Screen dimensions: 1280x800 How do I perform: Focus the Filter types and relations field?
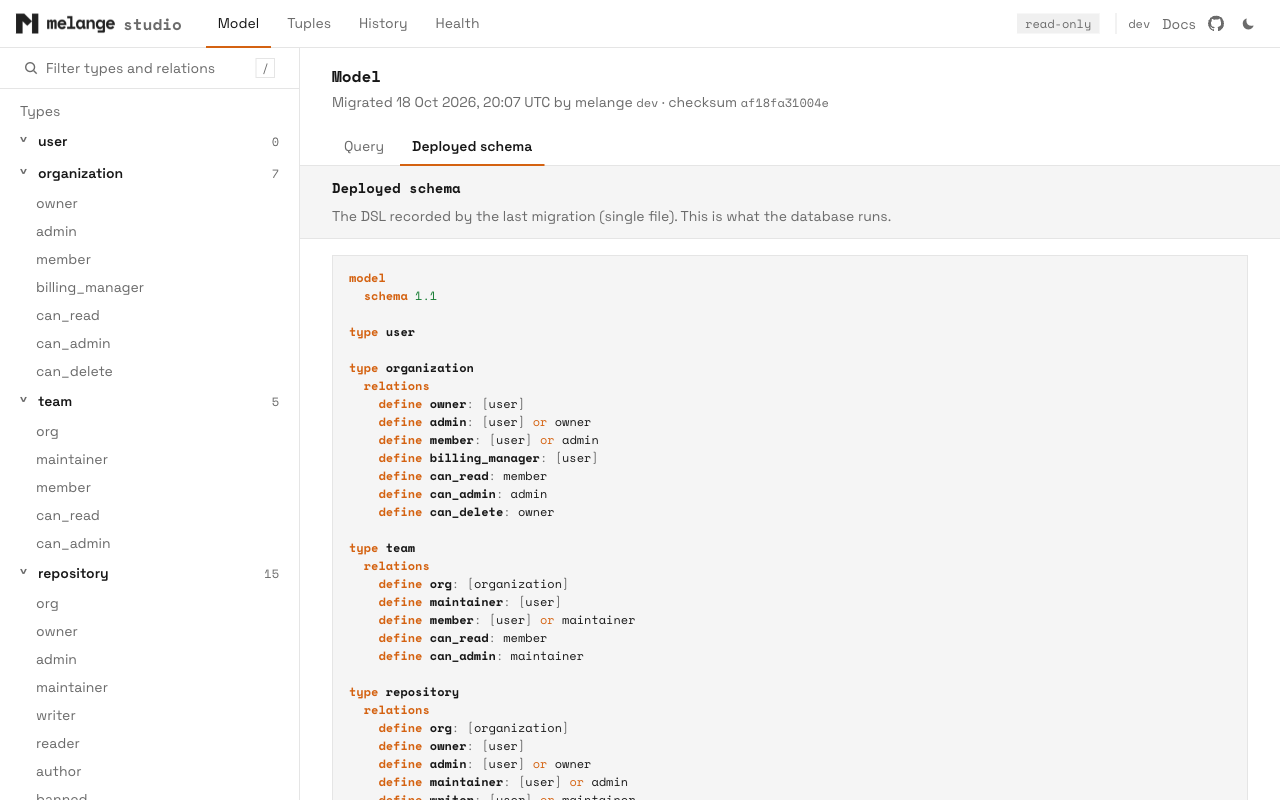coord(150,68)
